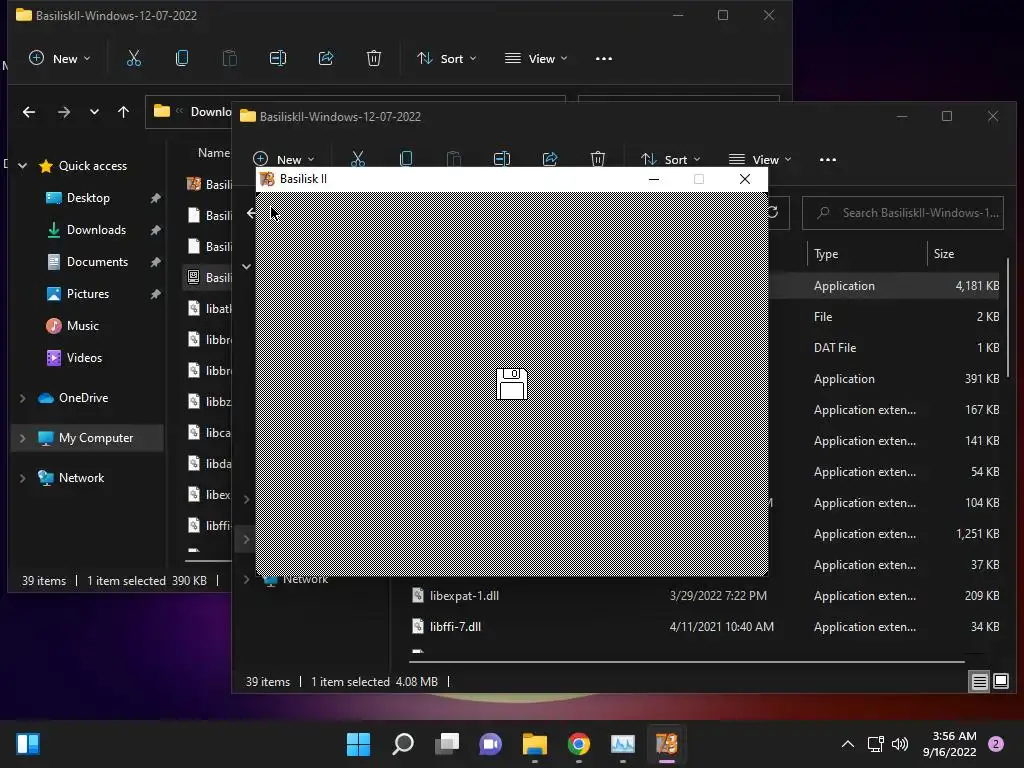Viewport: 1024px width, 768px height.
Task: Click Cut icon in back Explorer window toolbar
Action: tap(134, 59)
